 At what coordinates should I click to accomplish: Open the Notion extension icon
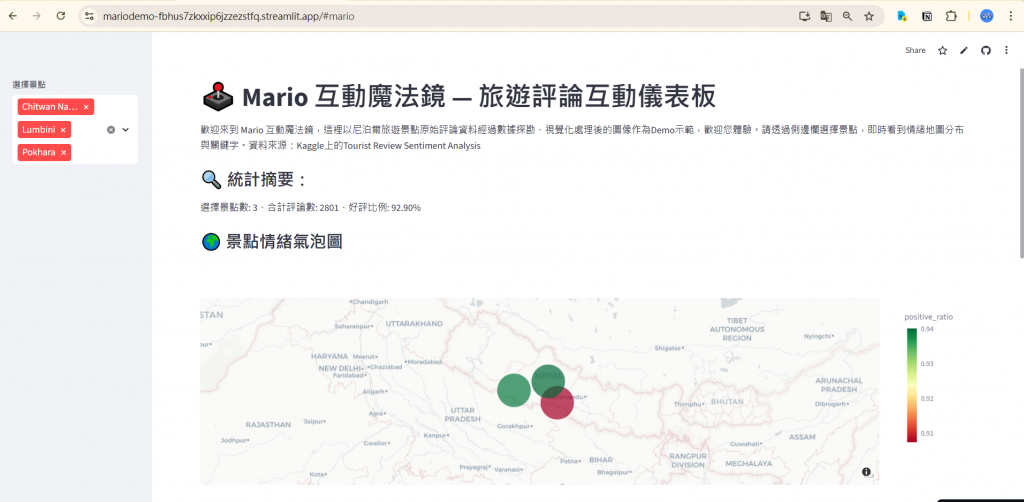point(927,16)
